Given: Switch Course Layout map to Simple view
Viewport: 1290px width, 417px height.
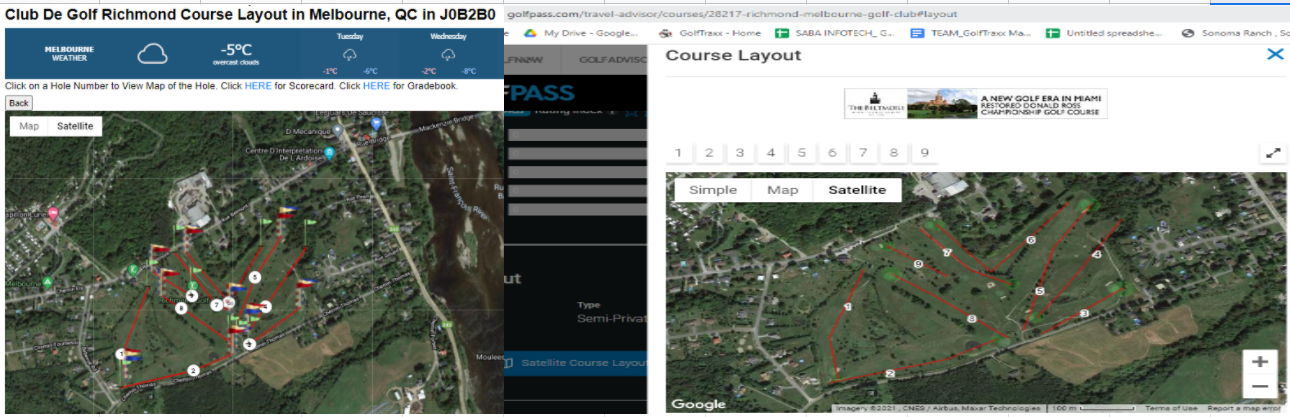Looking at the screenshot, I should point(713,190).
